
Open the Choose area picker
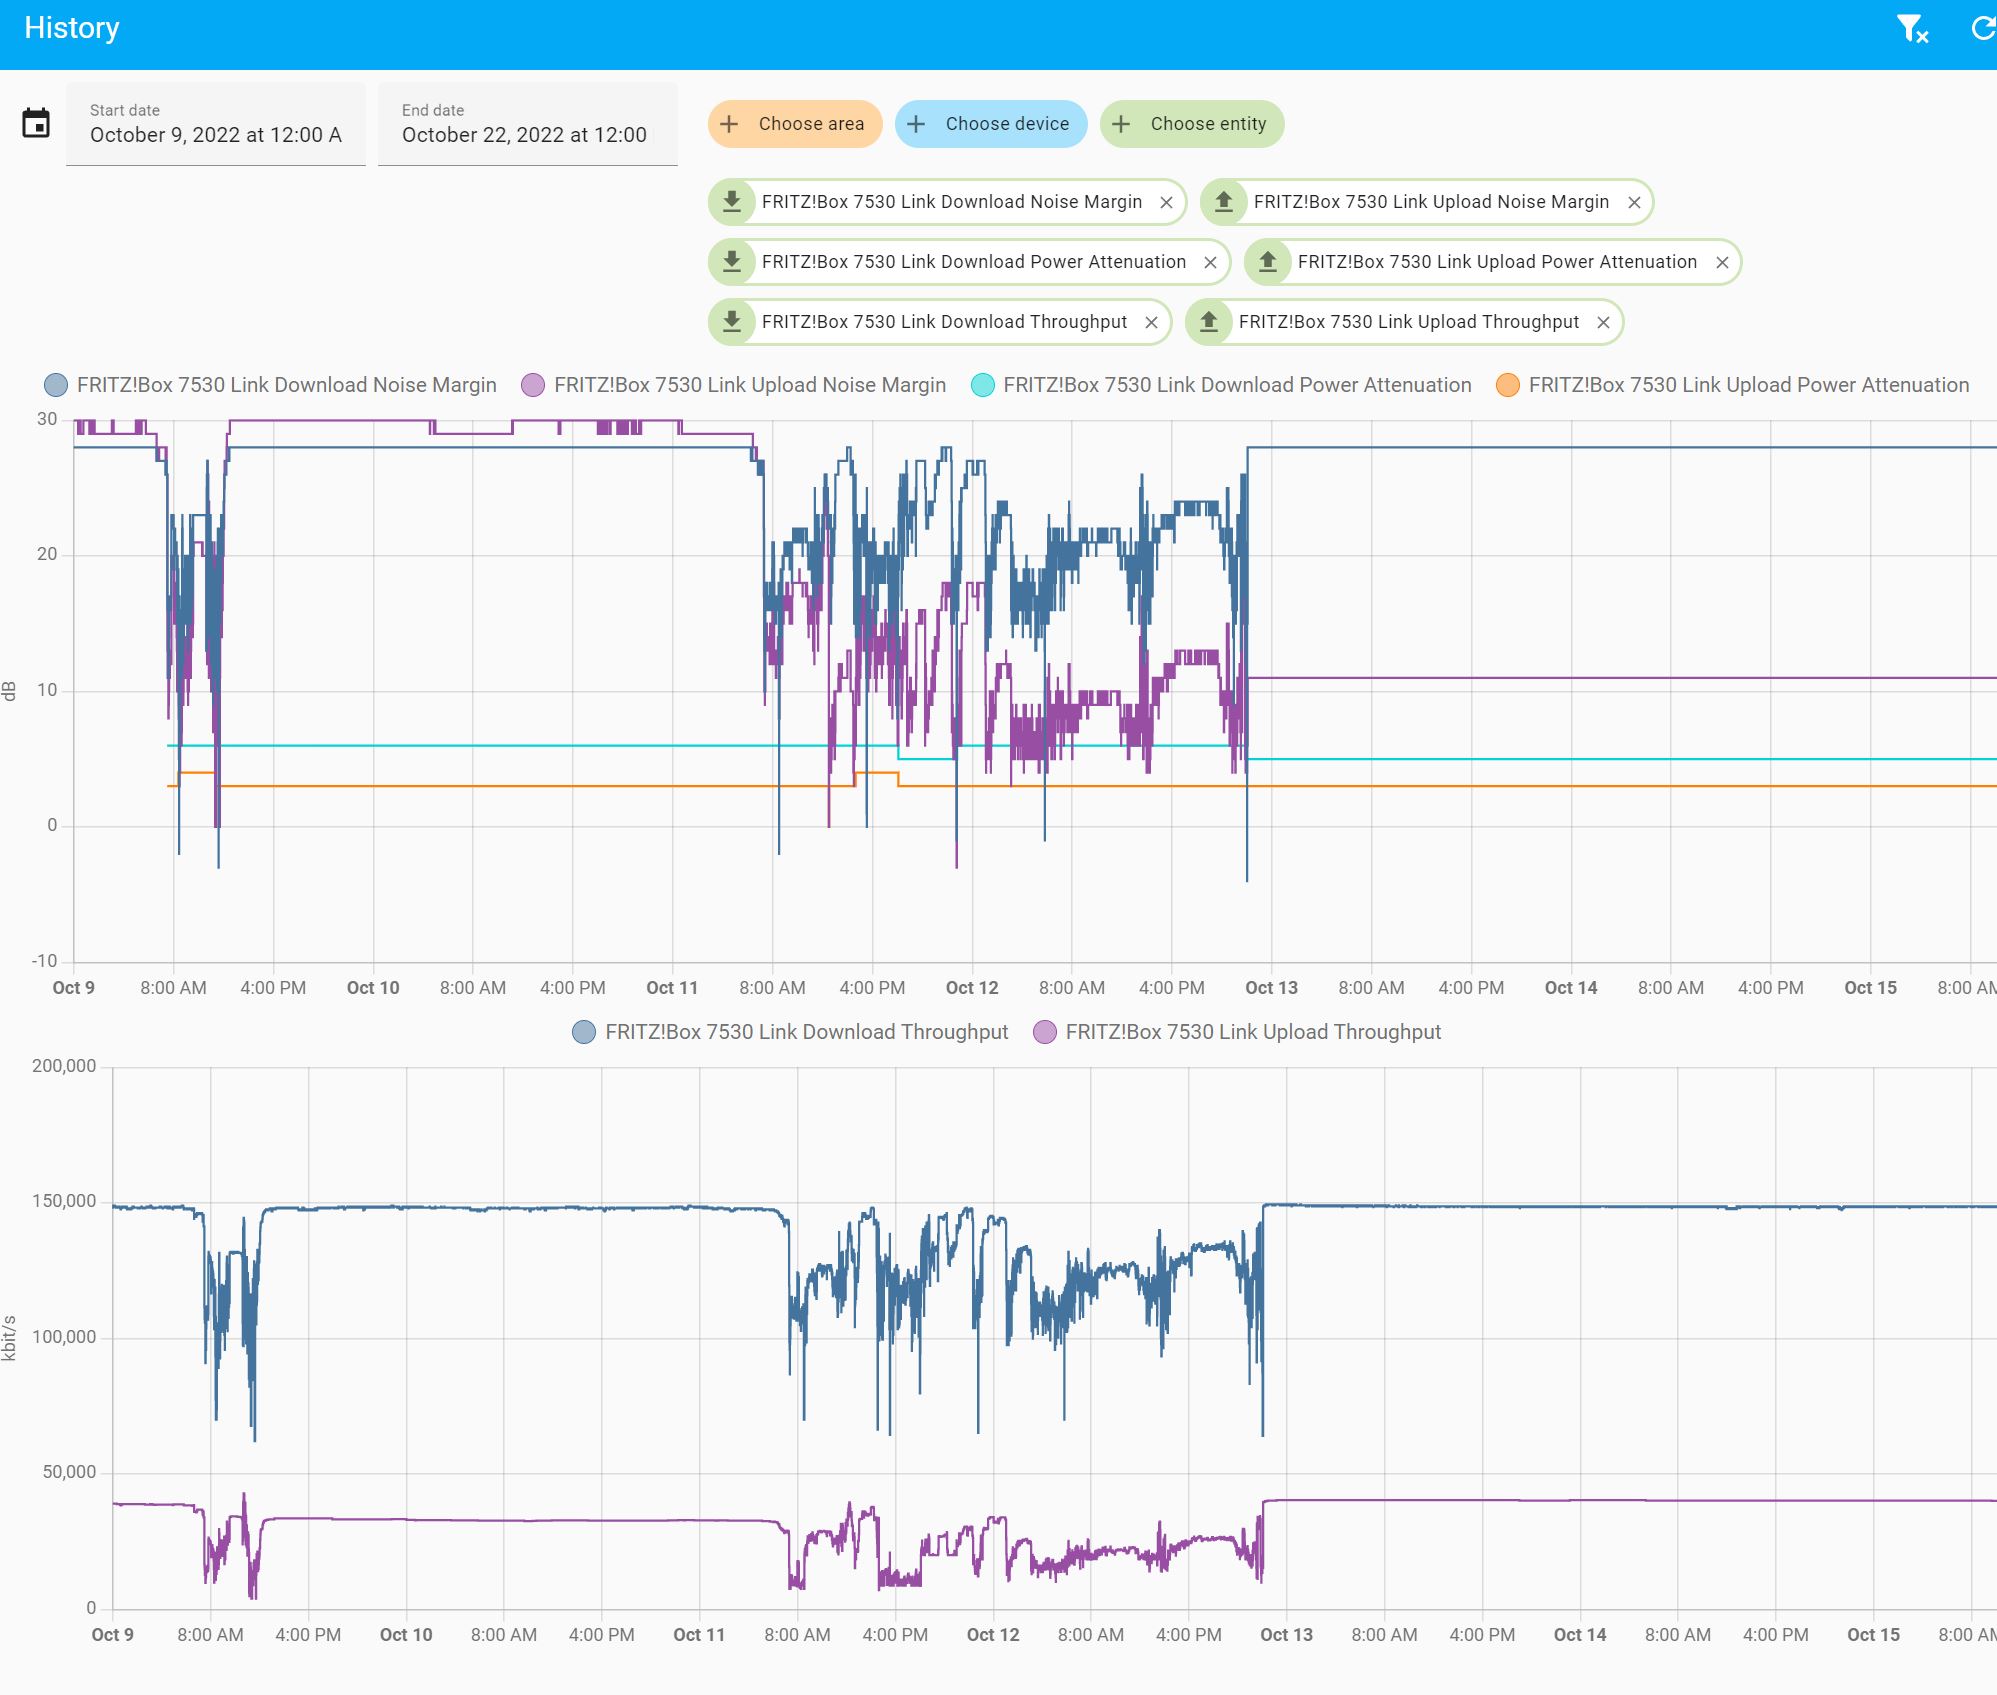[795, 124]
